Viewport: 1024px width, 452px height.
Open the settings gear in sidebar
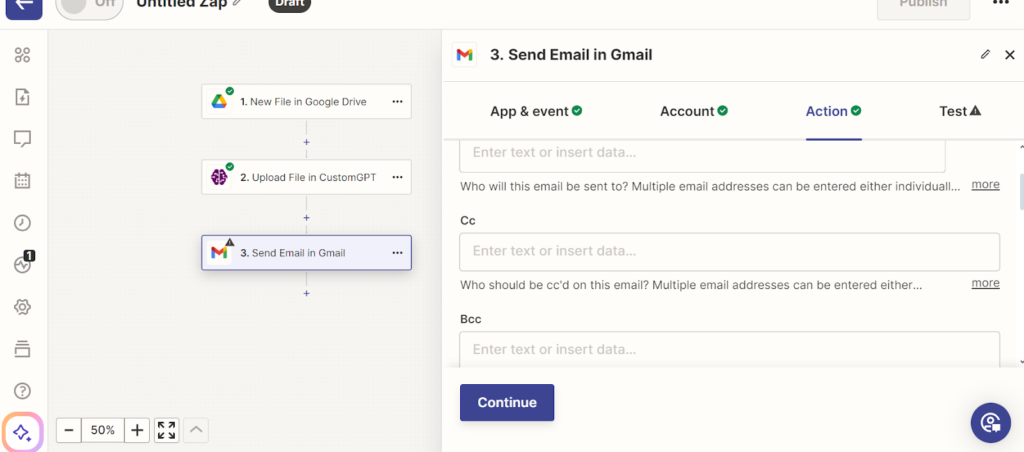23,307
